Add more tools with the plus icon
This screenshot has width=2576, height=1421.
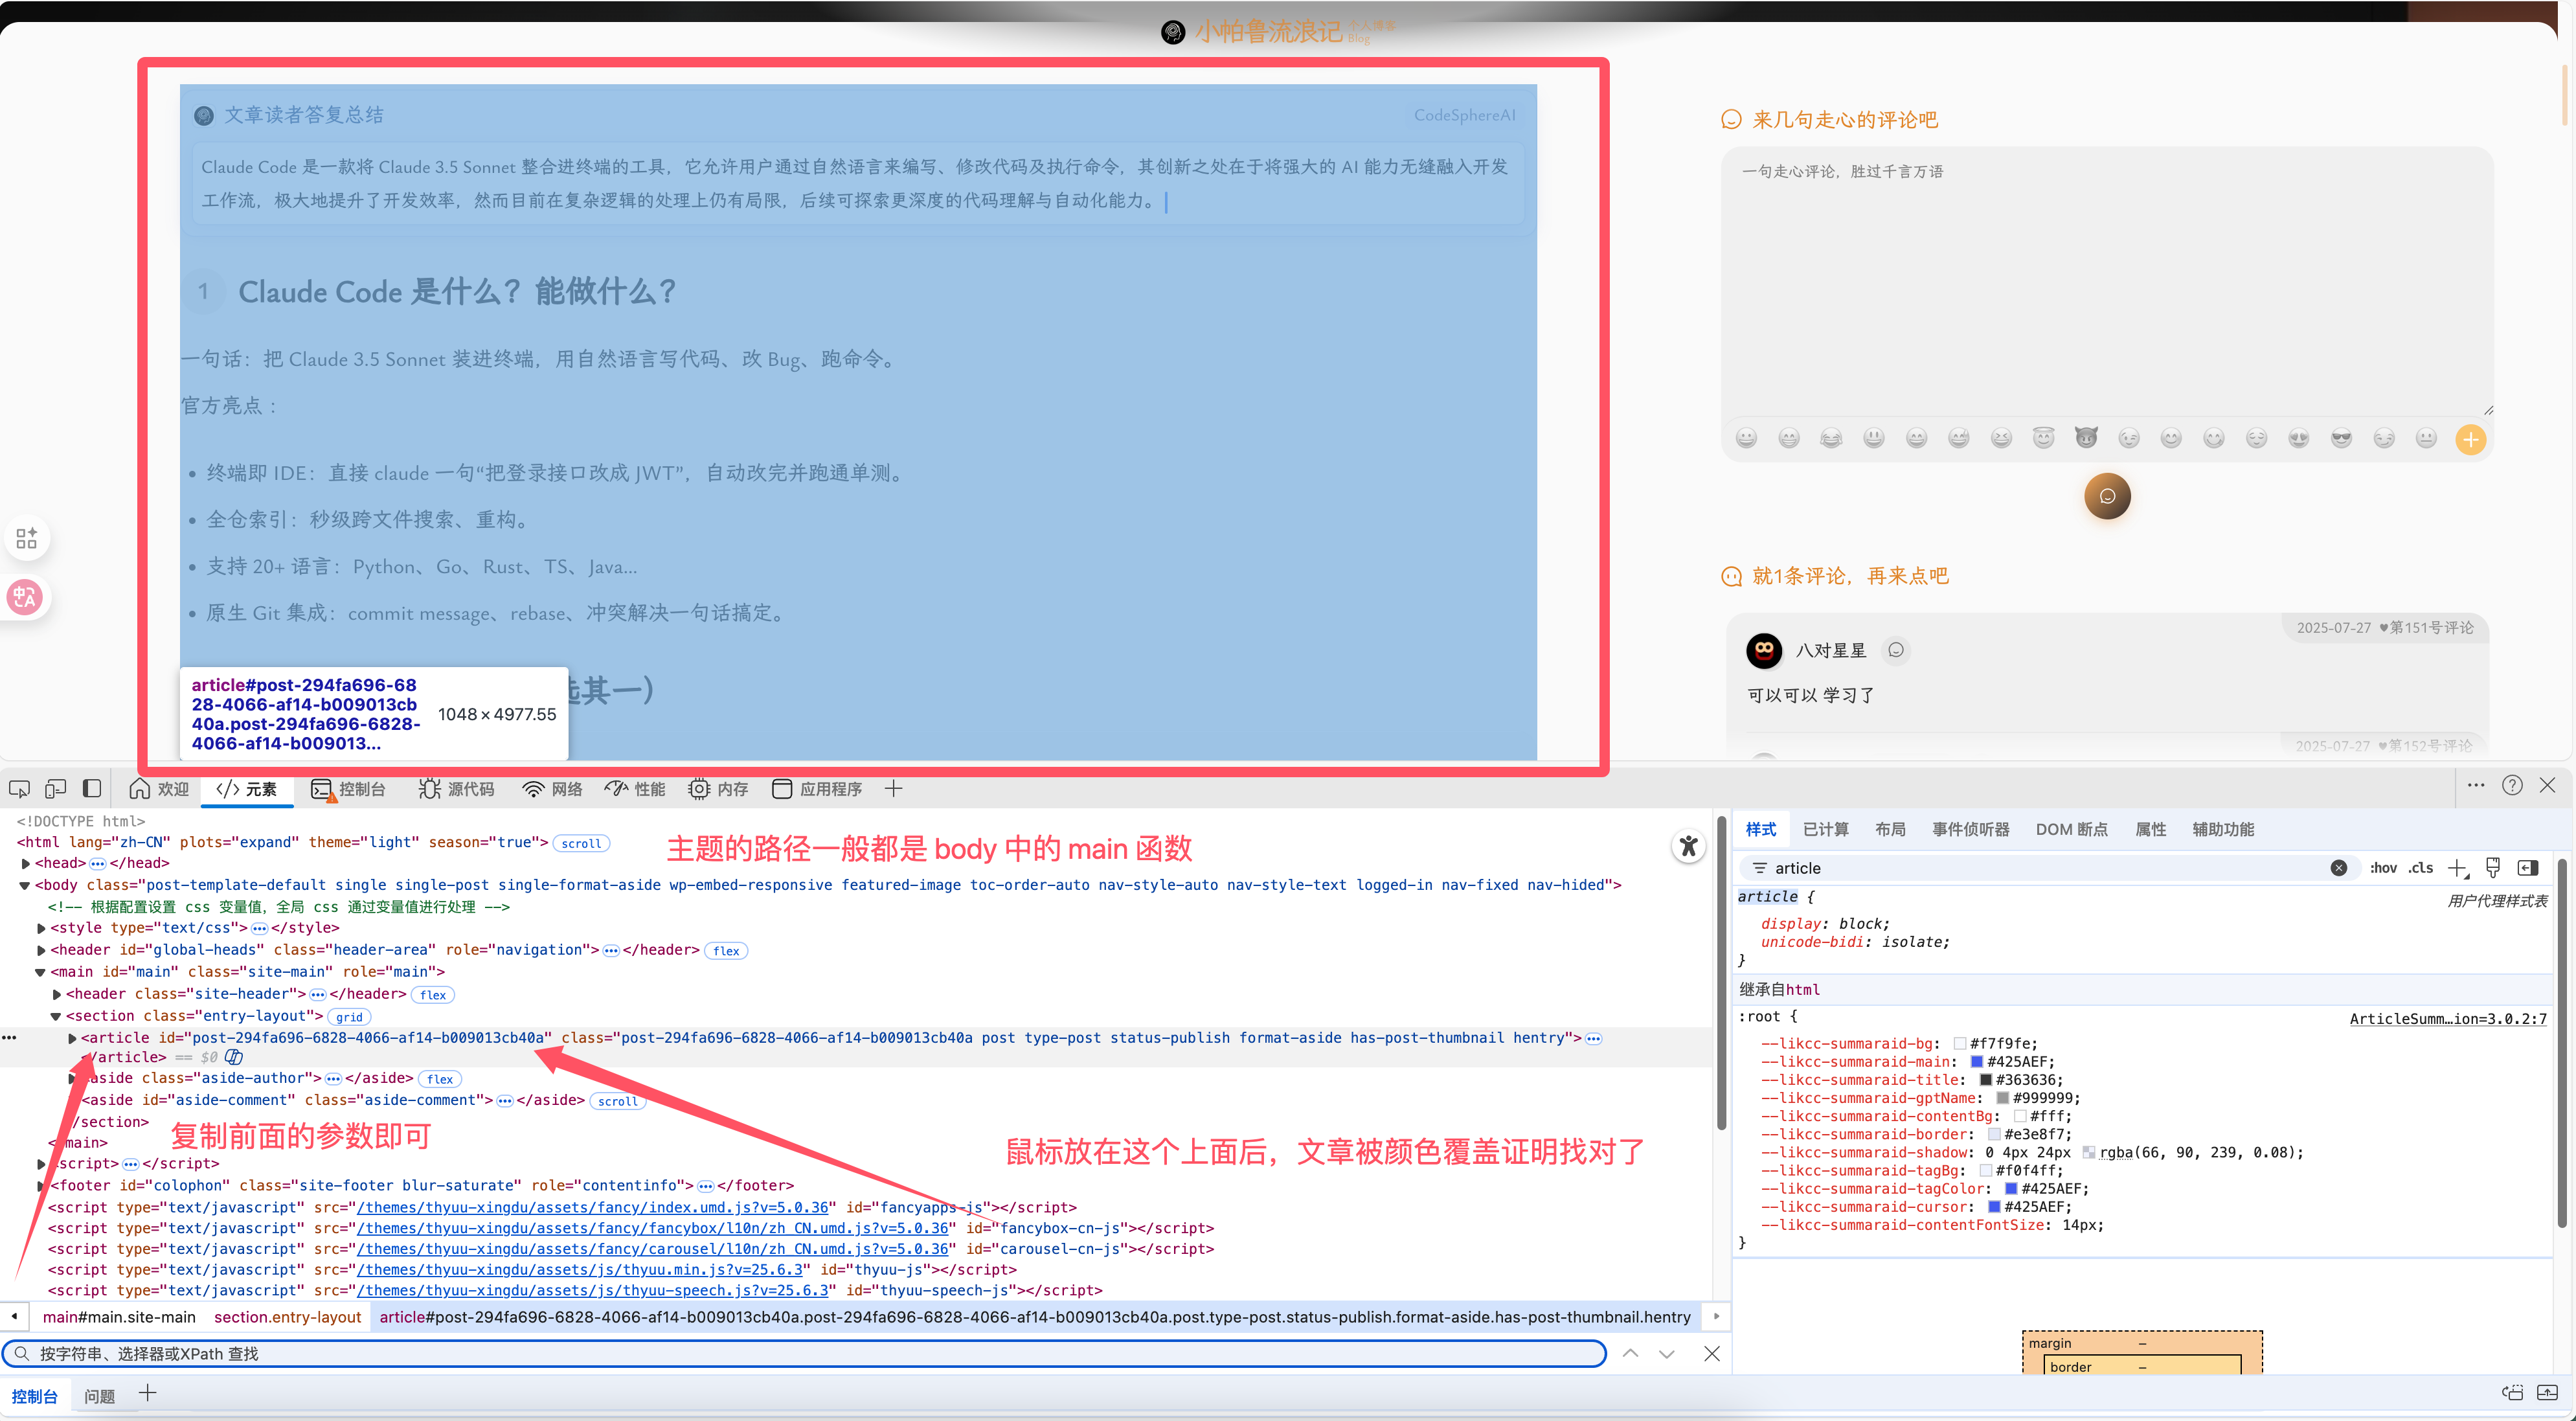coord(893,789)
